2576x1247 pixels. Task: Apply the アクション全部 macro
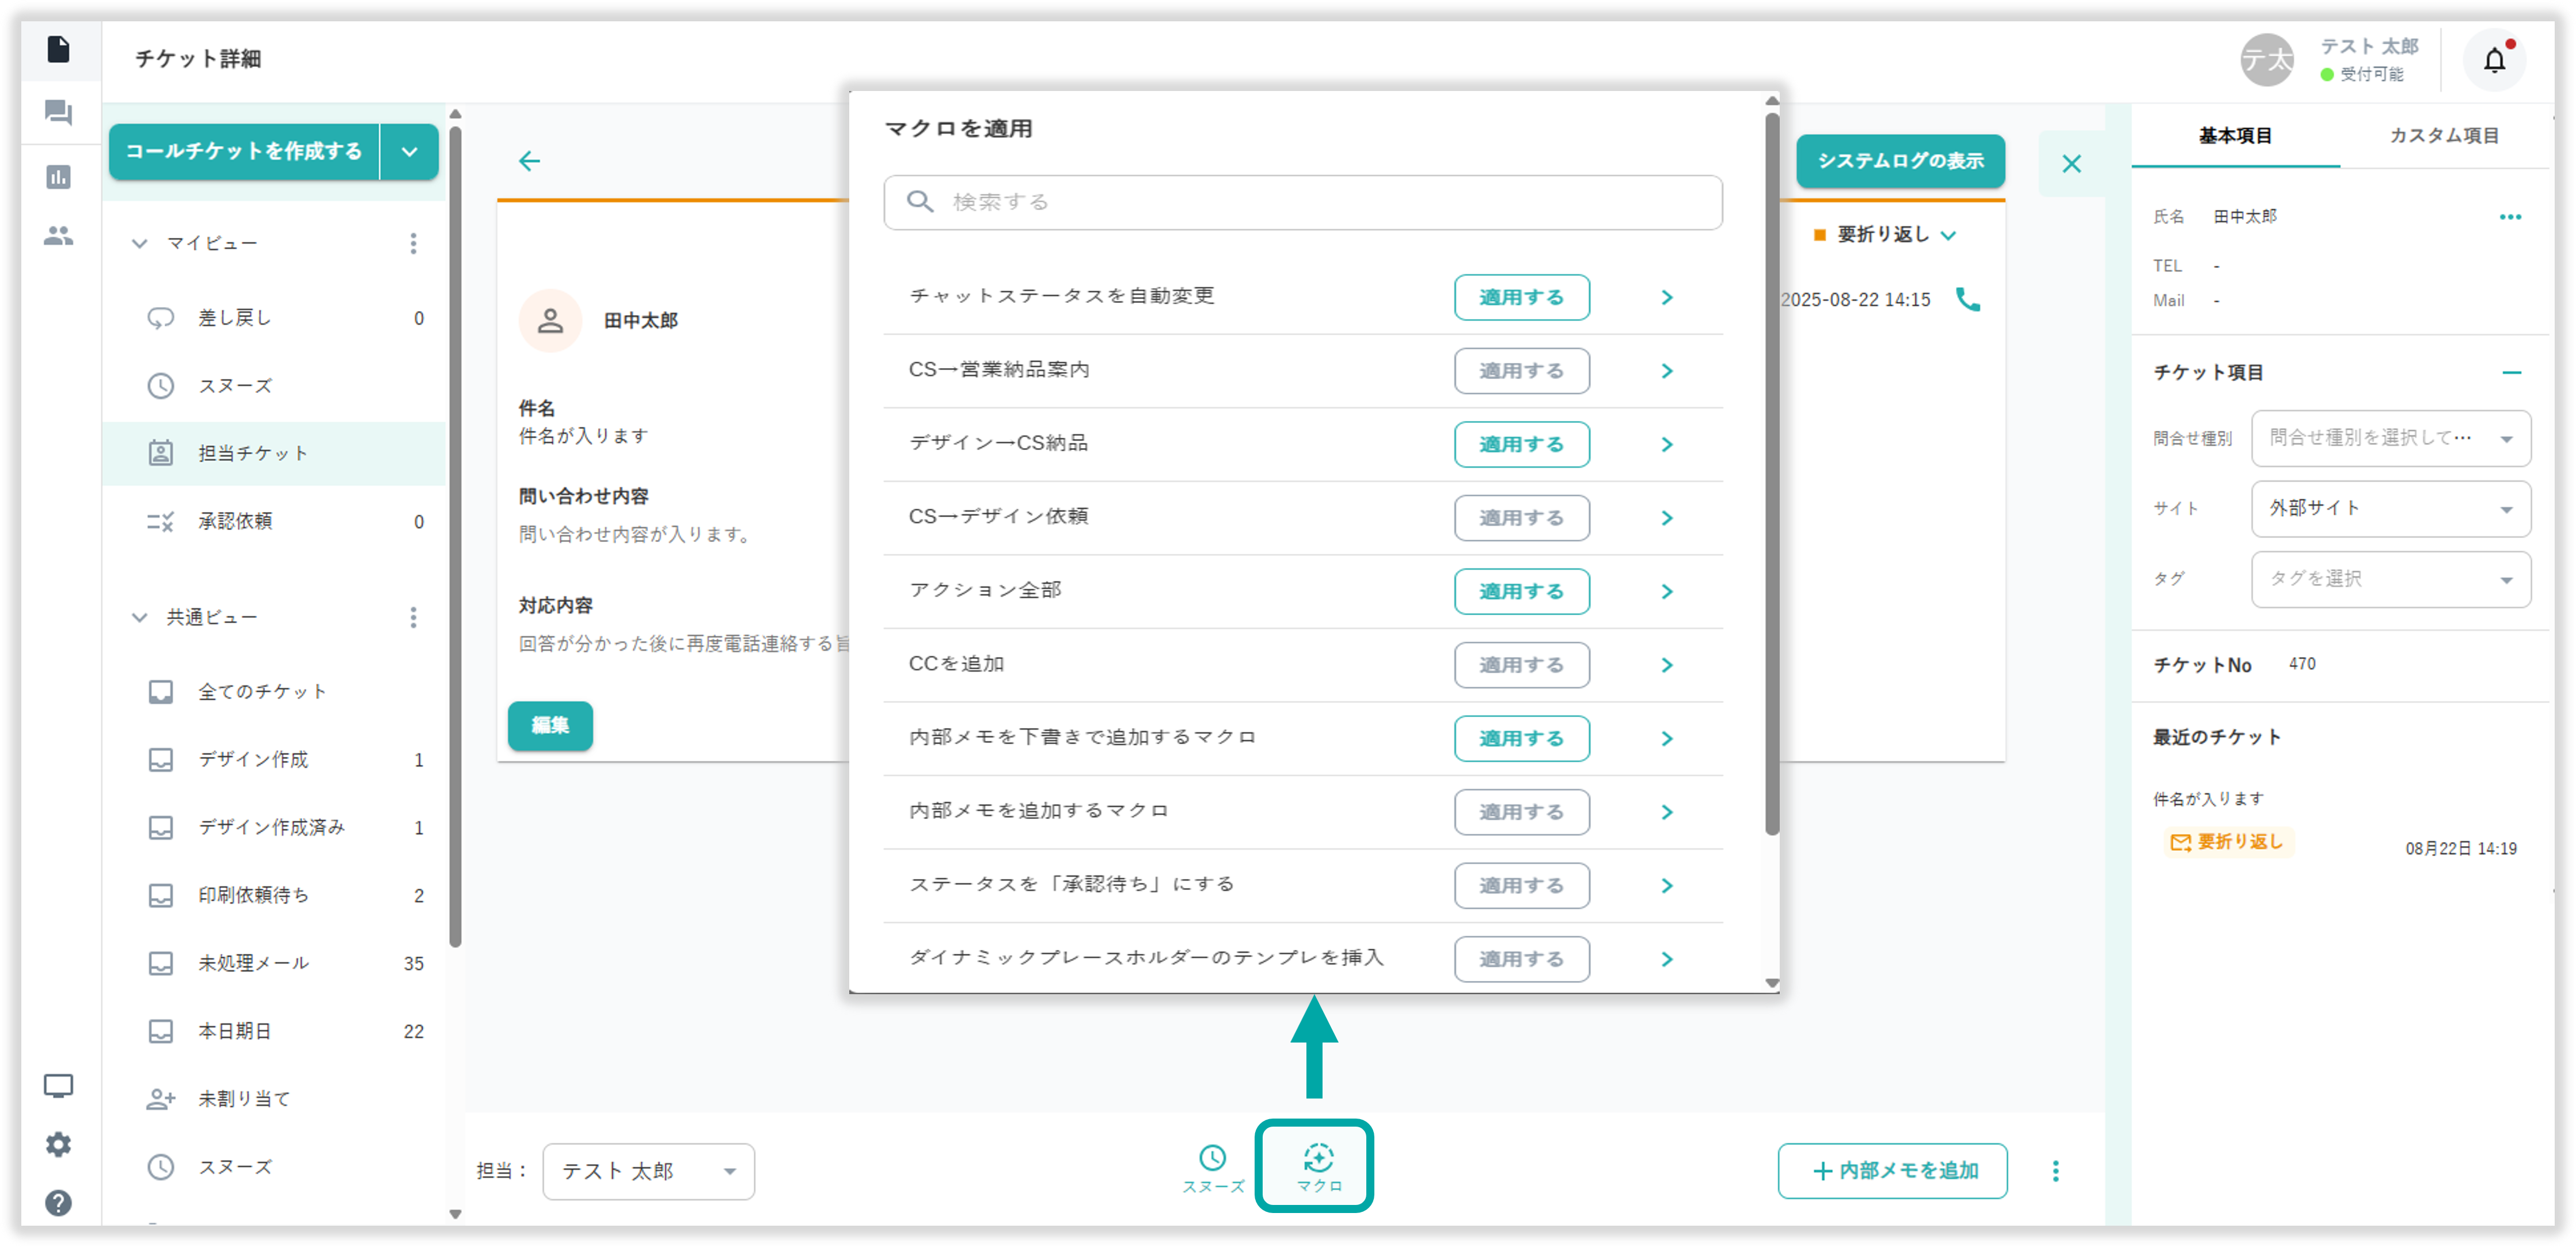pos(1521,591)
